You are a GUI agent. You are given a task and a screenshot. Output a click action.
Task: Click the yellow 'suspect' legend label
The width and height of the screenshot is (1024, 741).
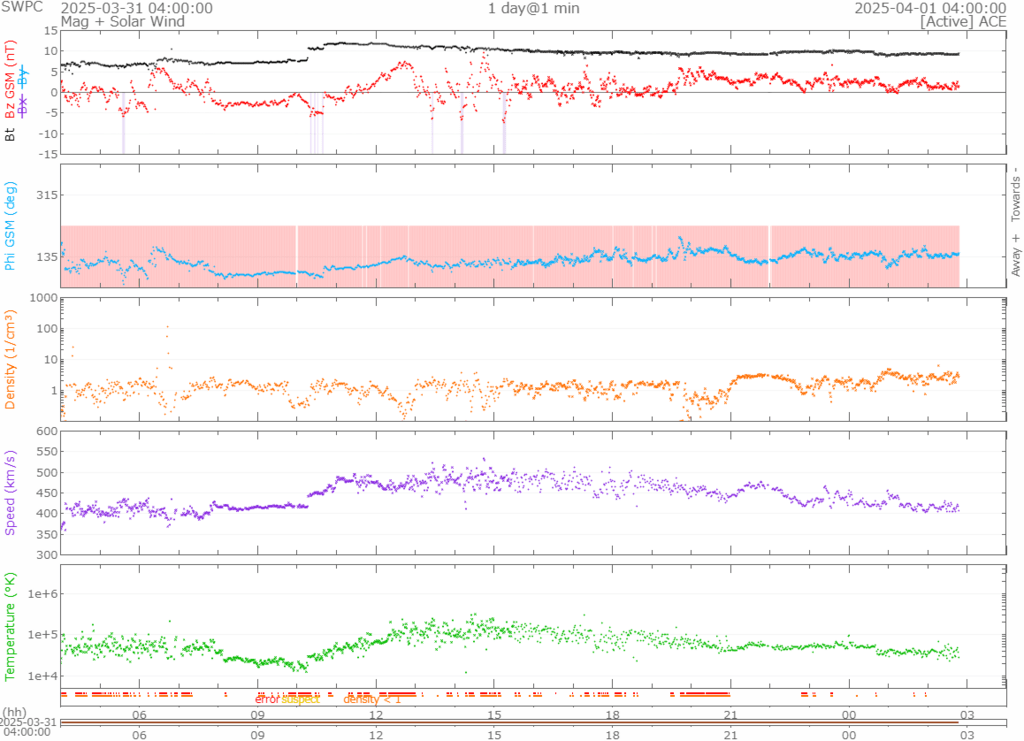pos(299,699)
